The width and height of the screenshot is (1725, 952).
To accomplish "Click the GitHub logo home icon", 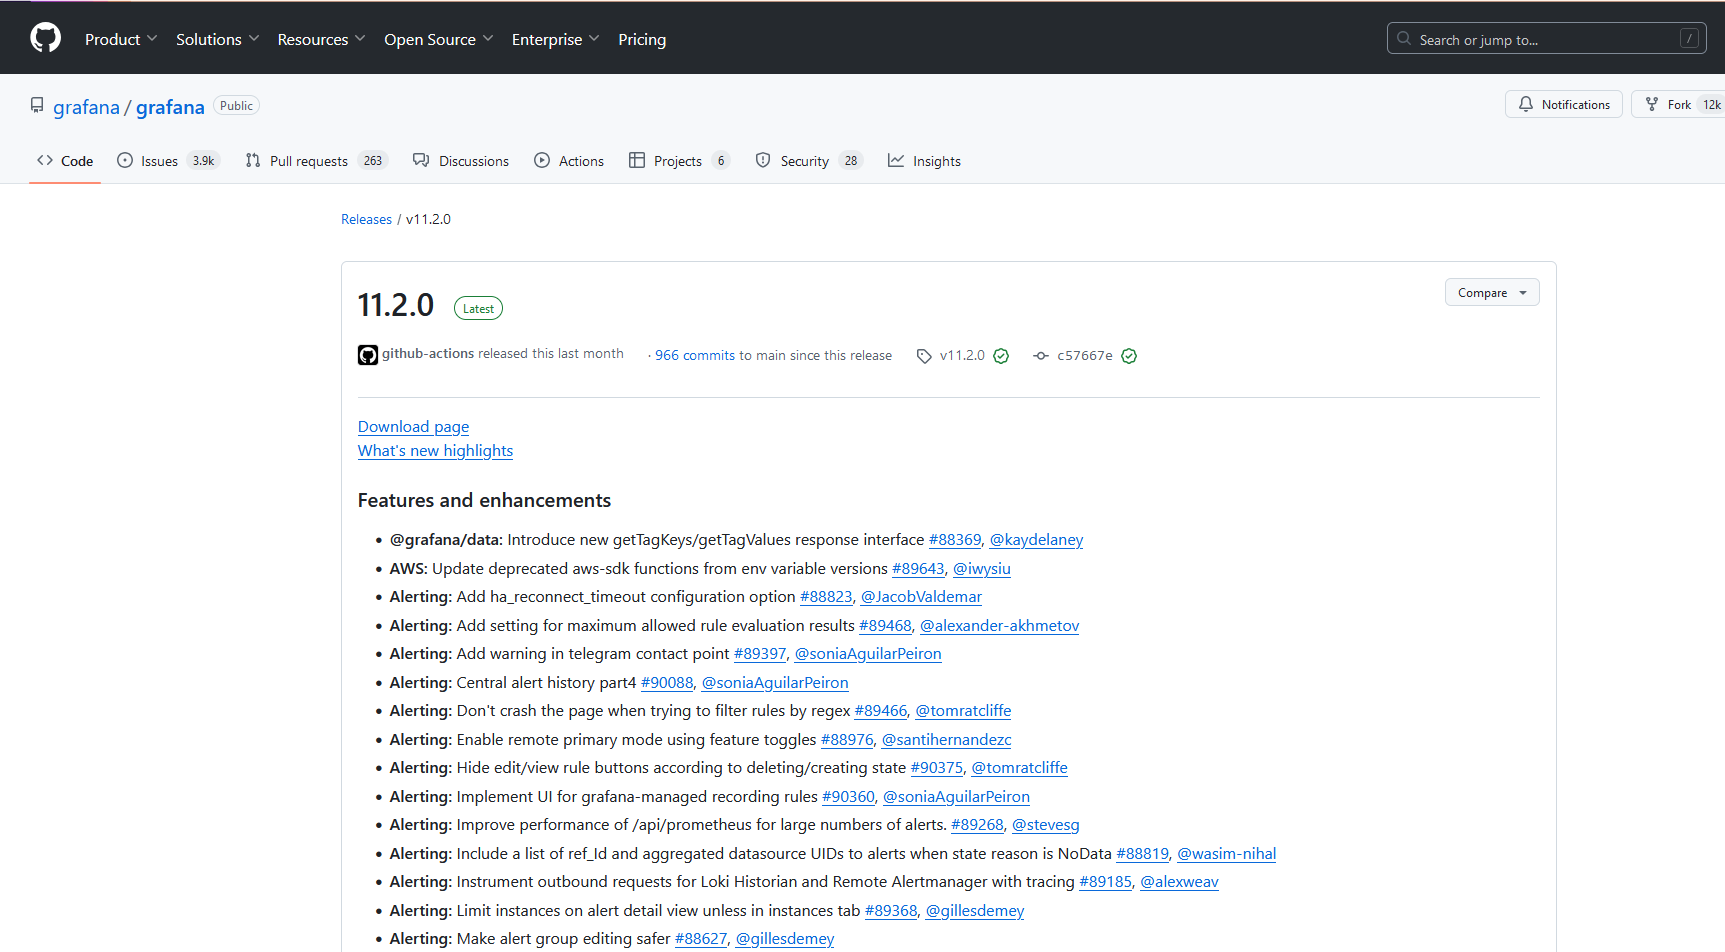I will coord(46,38).
